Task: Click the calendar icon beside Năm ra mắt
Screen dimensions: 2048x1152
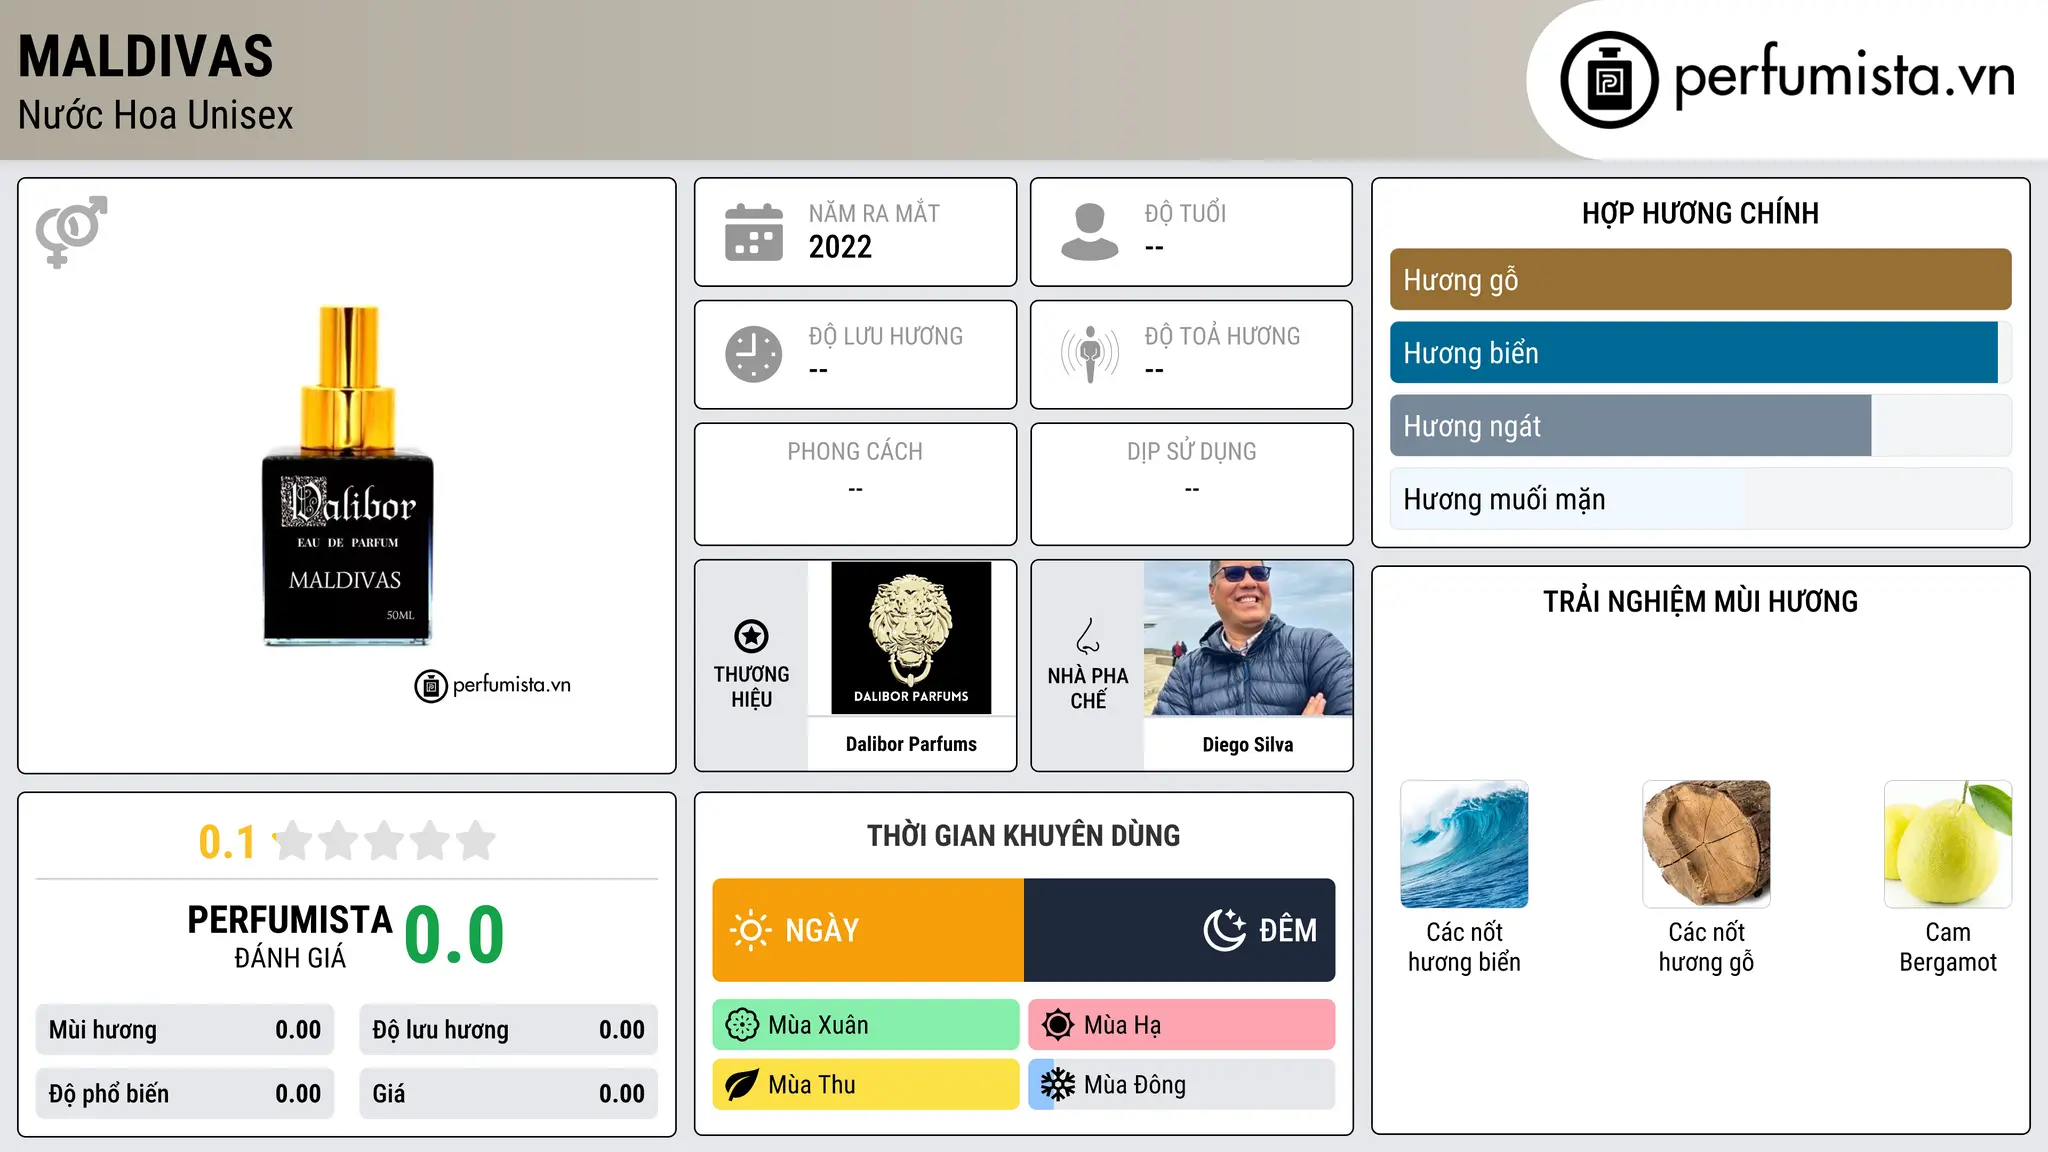Action: coord(754,232)
